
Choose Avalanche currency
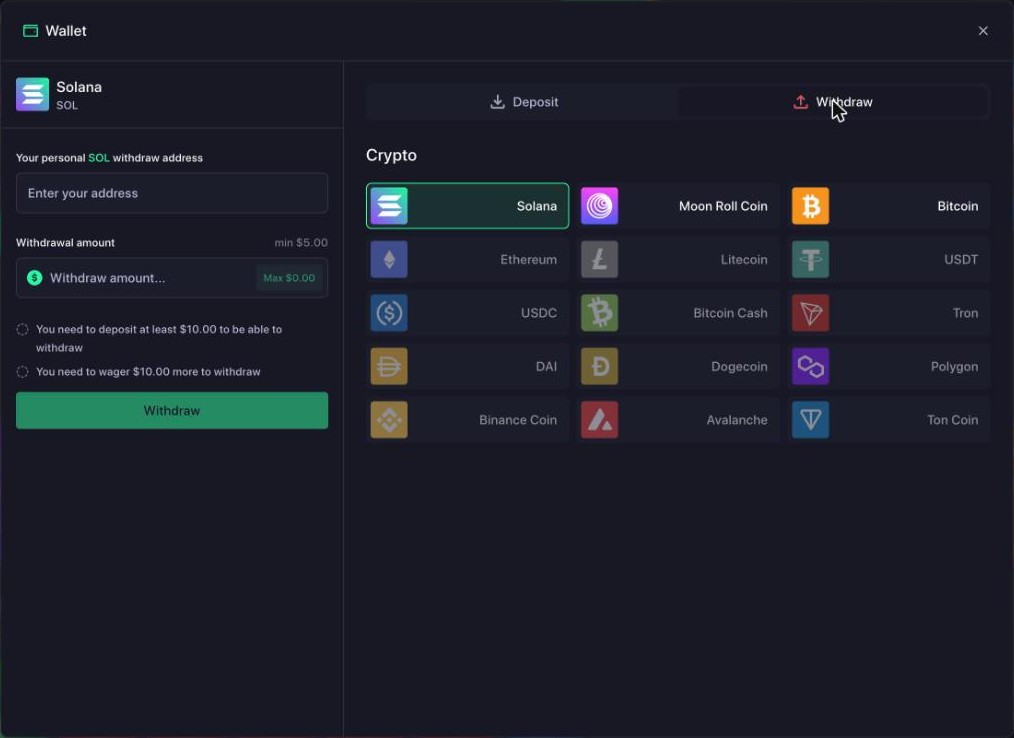point(678,420)
